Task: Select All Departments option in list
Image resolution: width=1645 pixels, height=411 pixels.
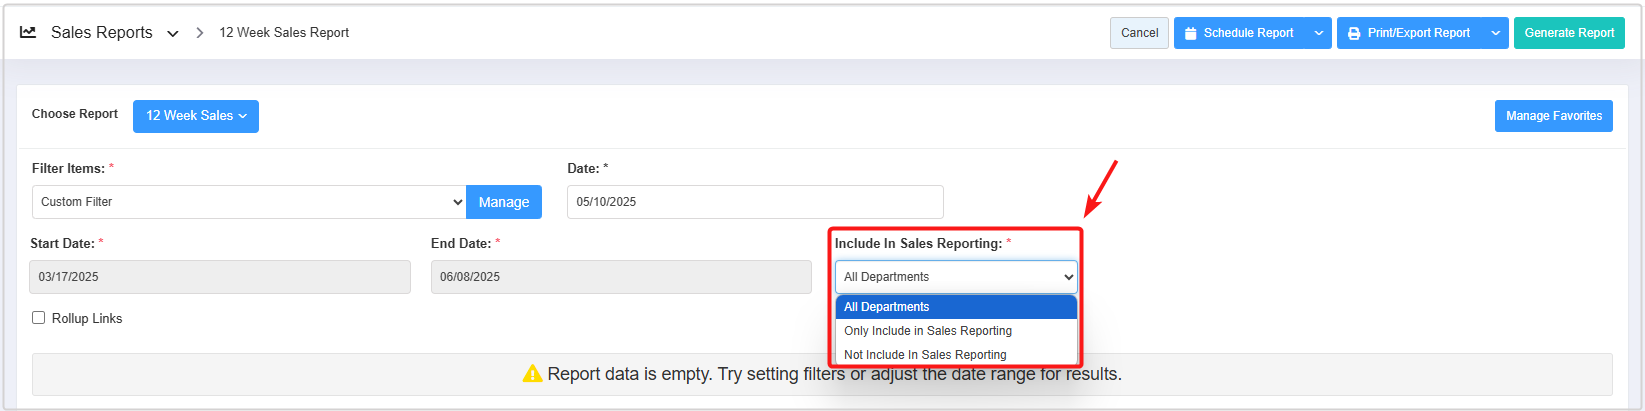Action: click(x=956, y=307)
